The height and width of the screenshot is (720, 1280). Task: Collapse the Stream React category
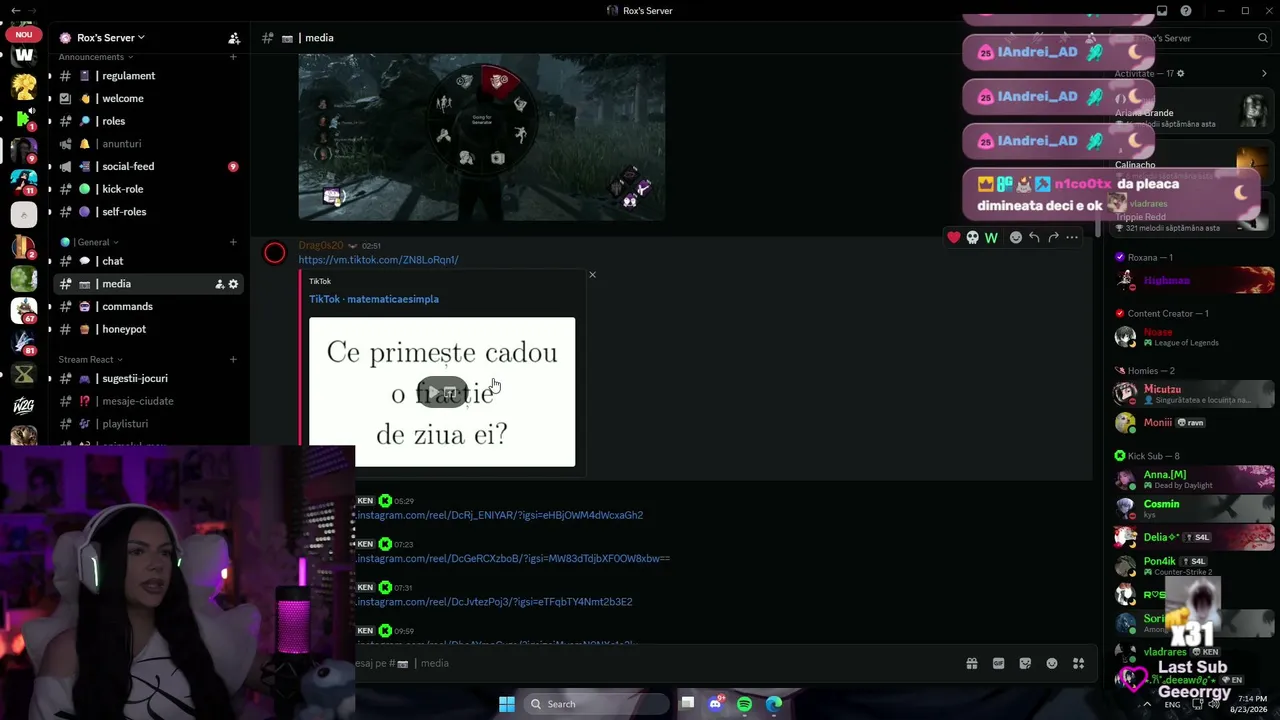(x=90, y=360)
